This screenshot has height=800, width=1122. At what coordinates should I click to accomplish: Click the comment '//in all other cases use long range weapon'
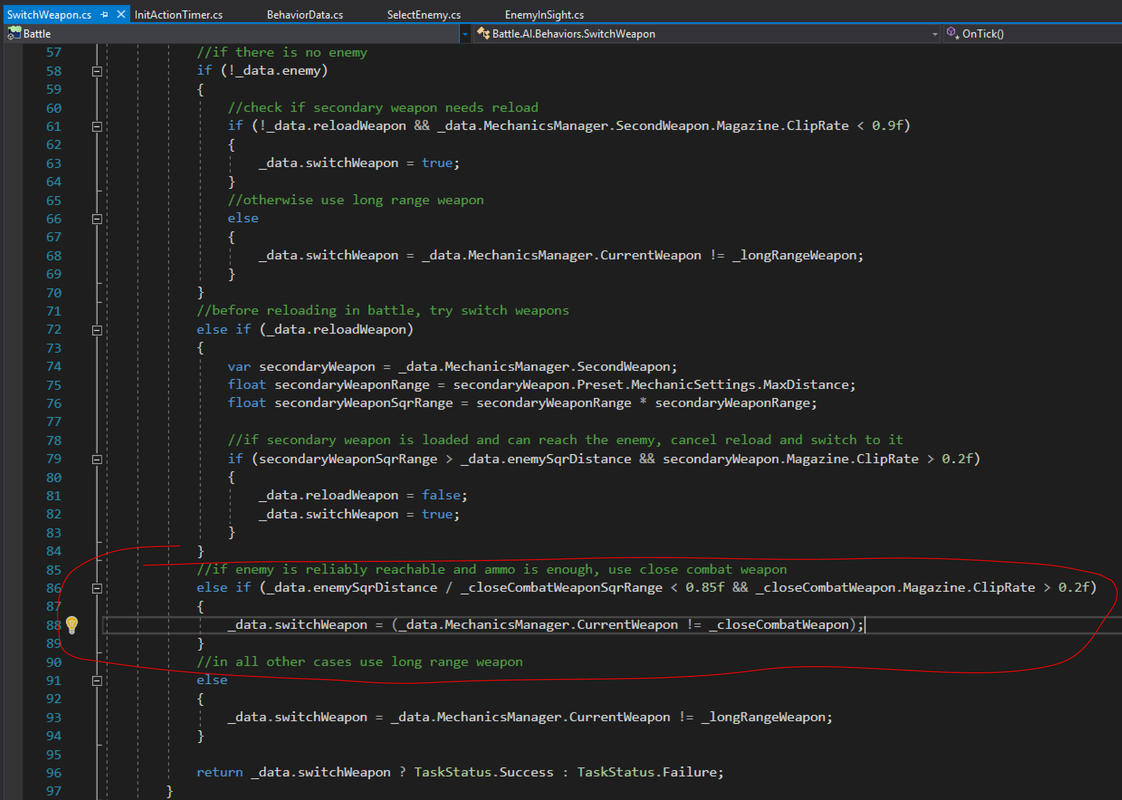click(360, 662)
